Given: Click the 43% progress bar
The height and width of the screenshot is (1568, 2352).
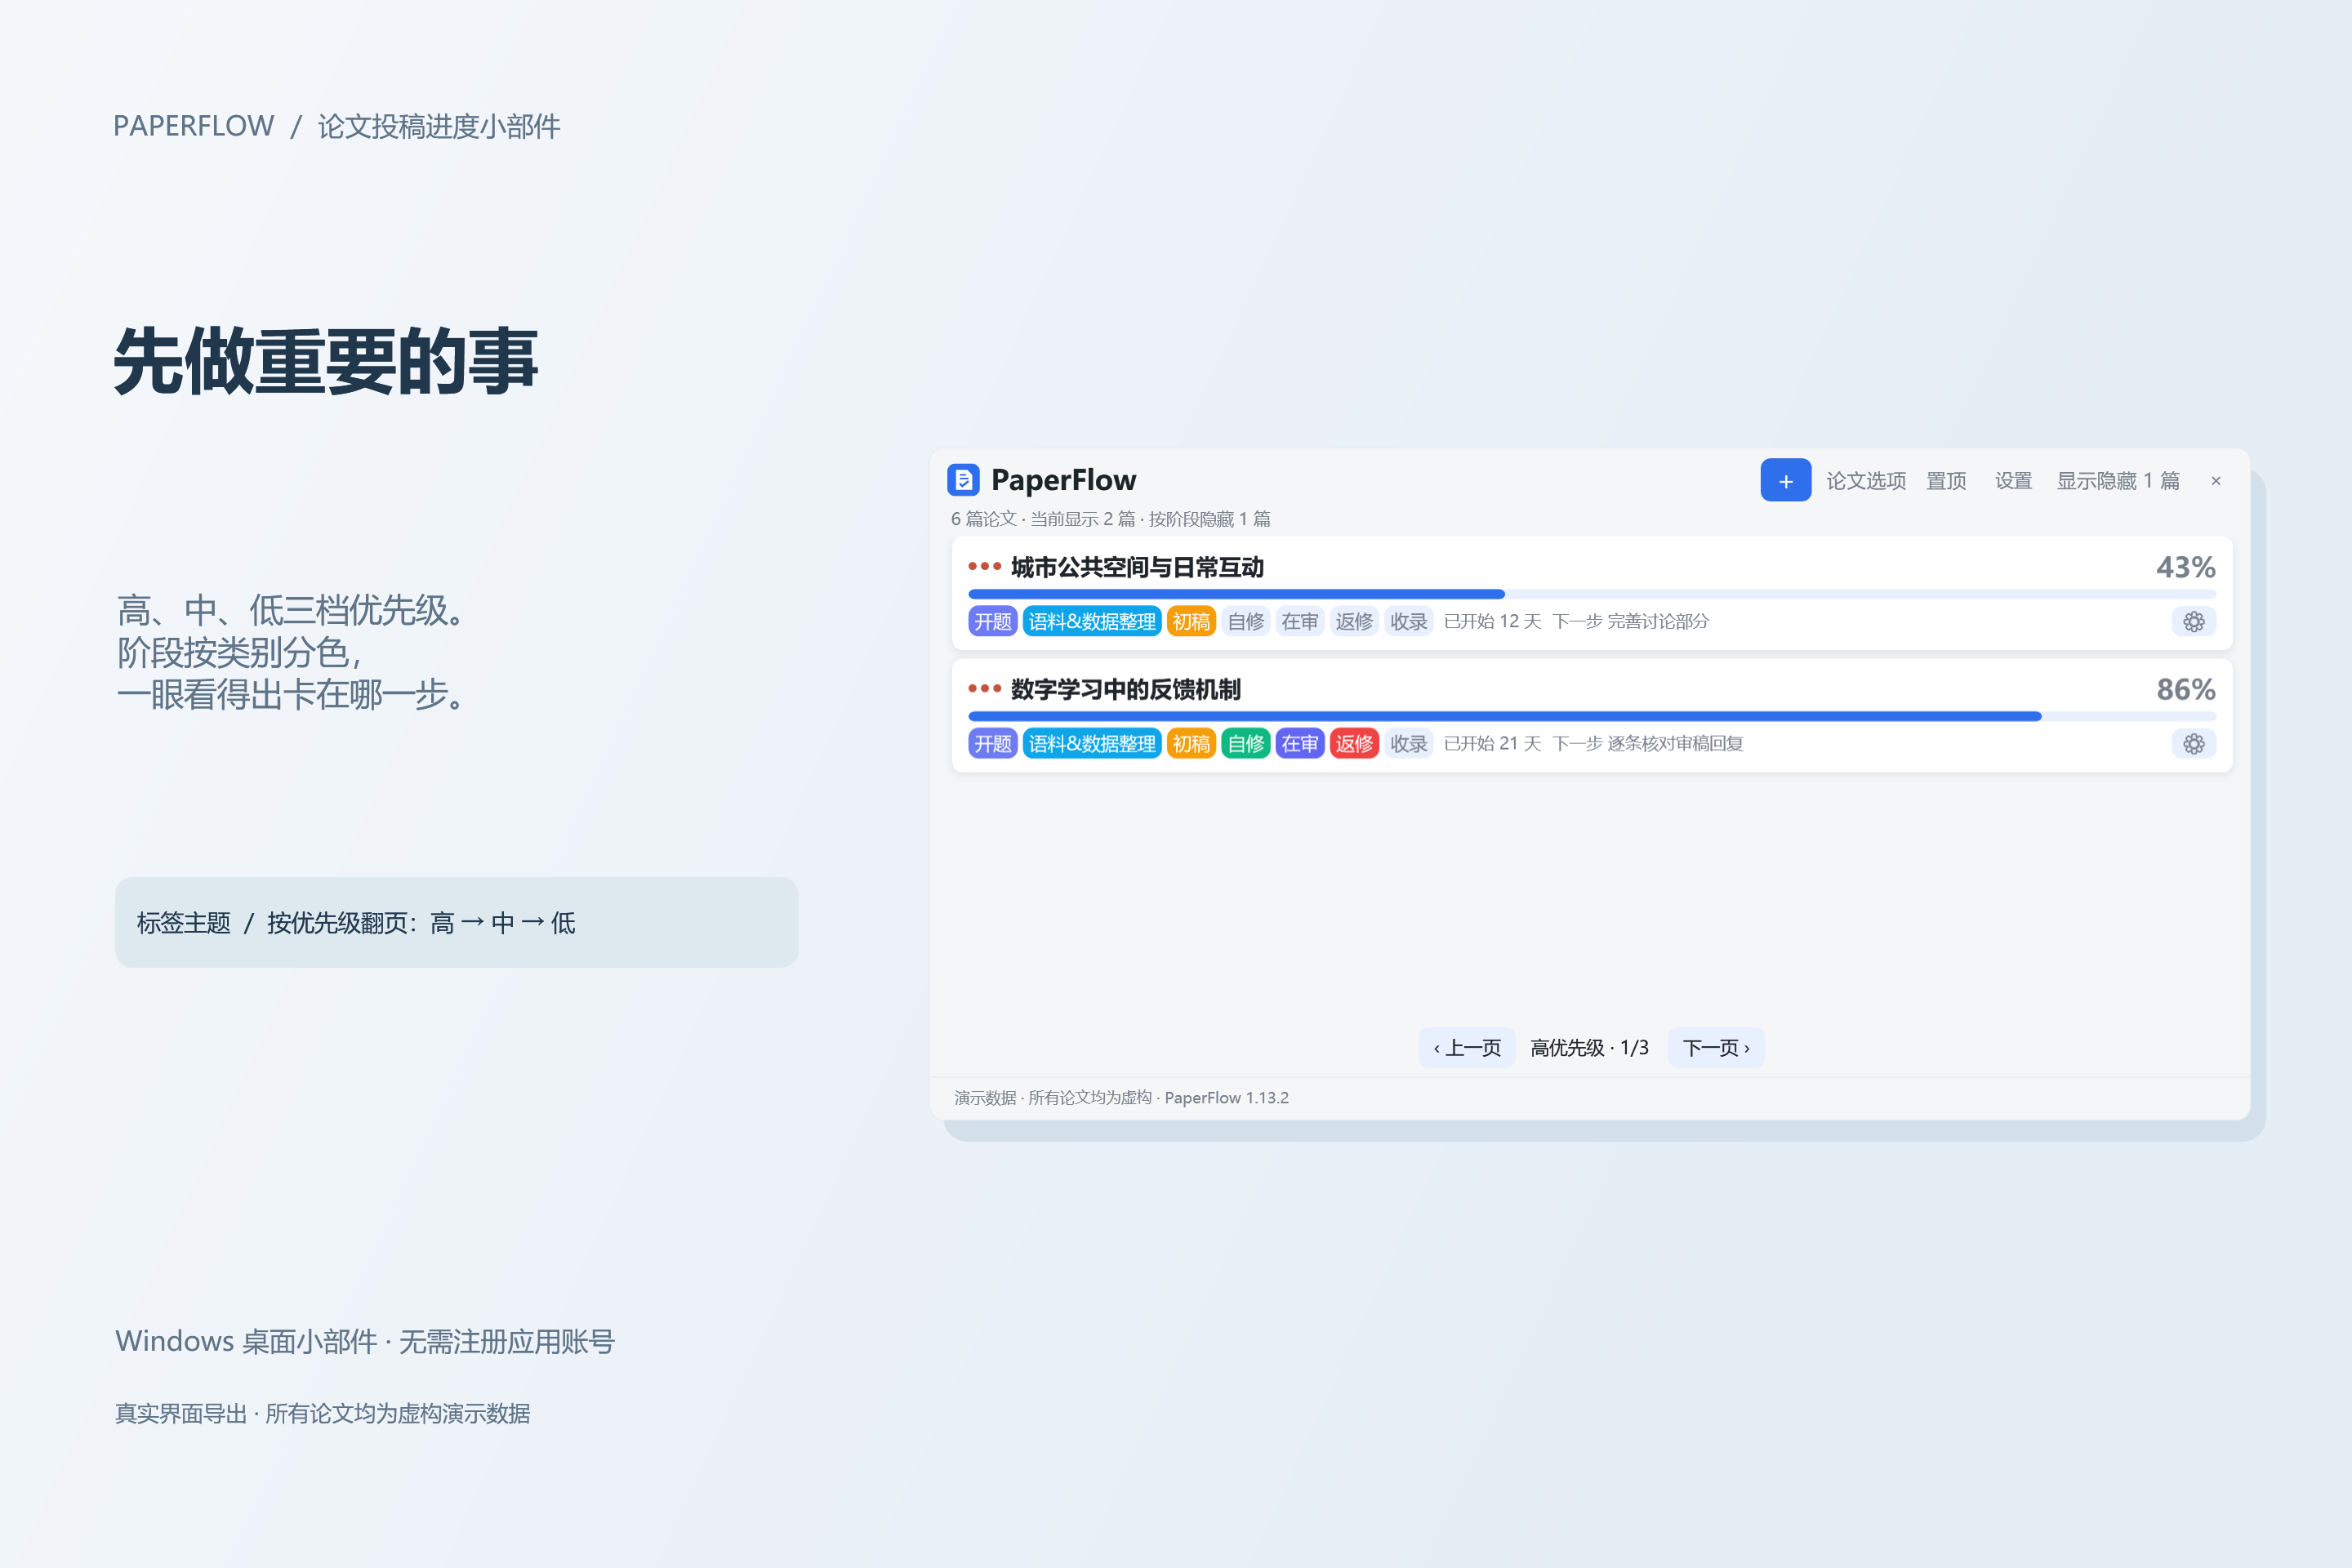Looking at the screenshot, I should [1592, 595].
